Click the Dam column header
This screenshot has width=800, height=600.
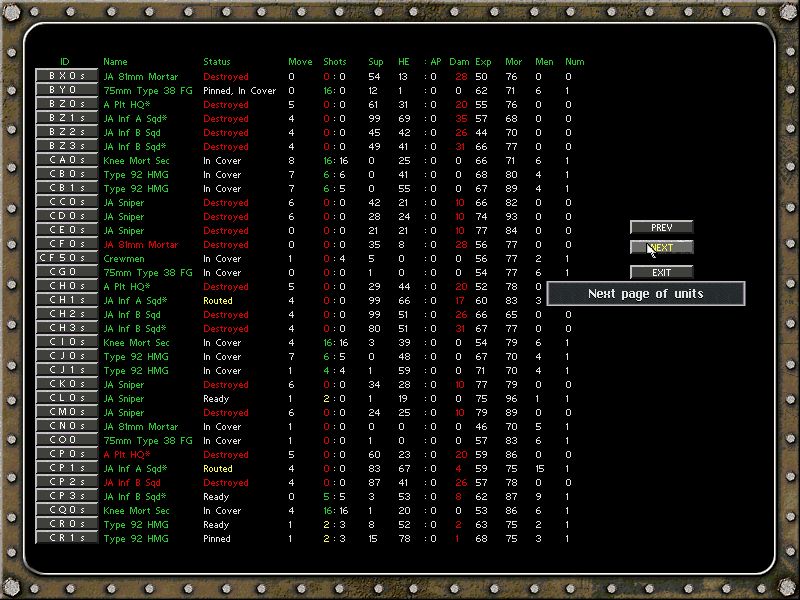click(459, 62)
